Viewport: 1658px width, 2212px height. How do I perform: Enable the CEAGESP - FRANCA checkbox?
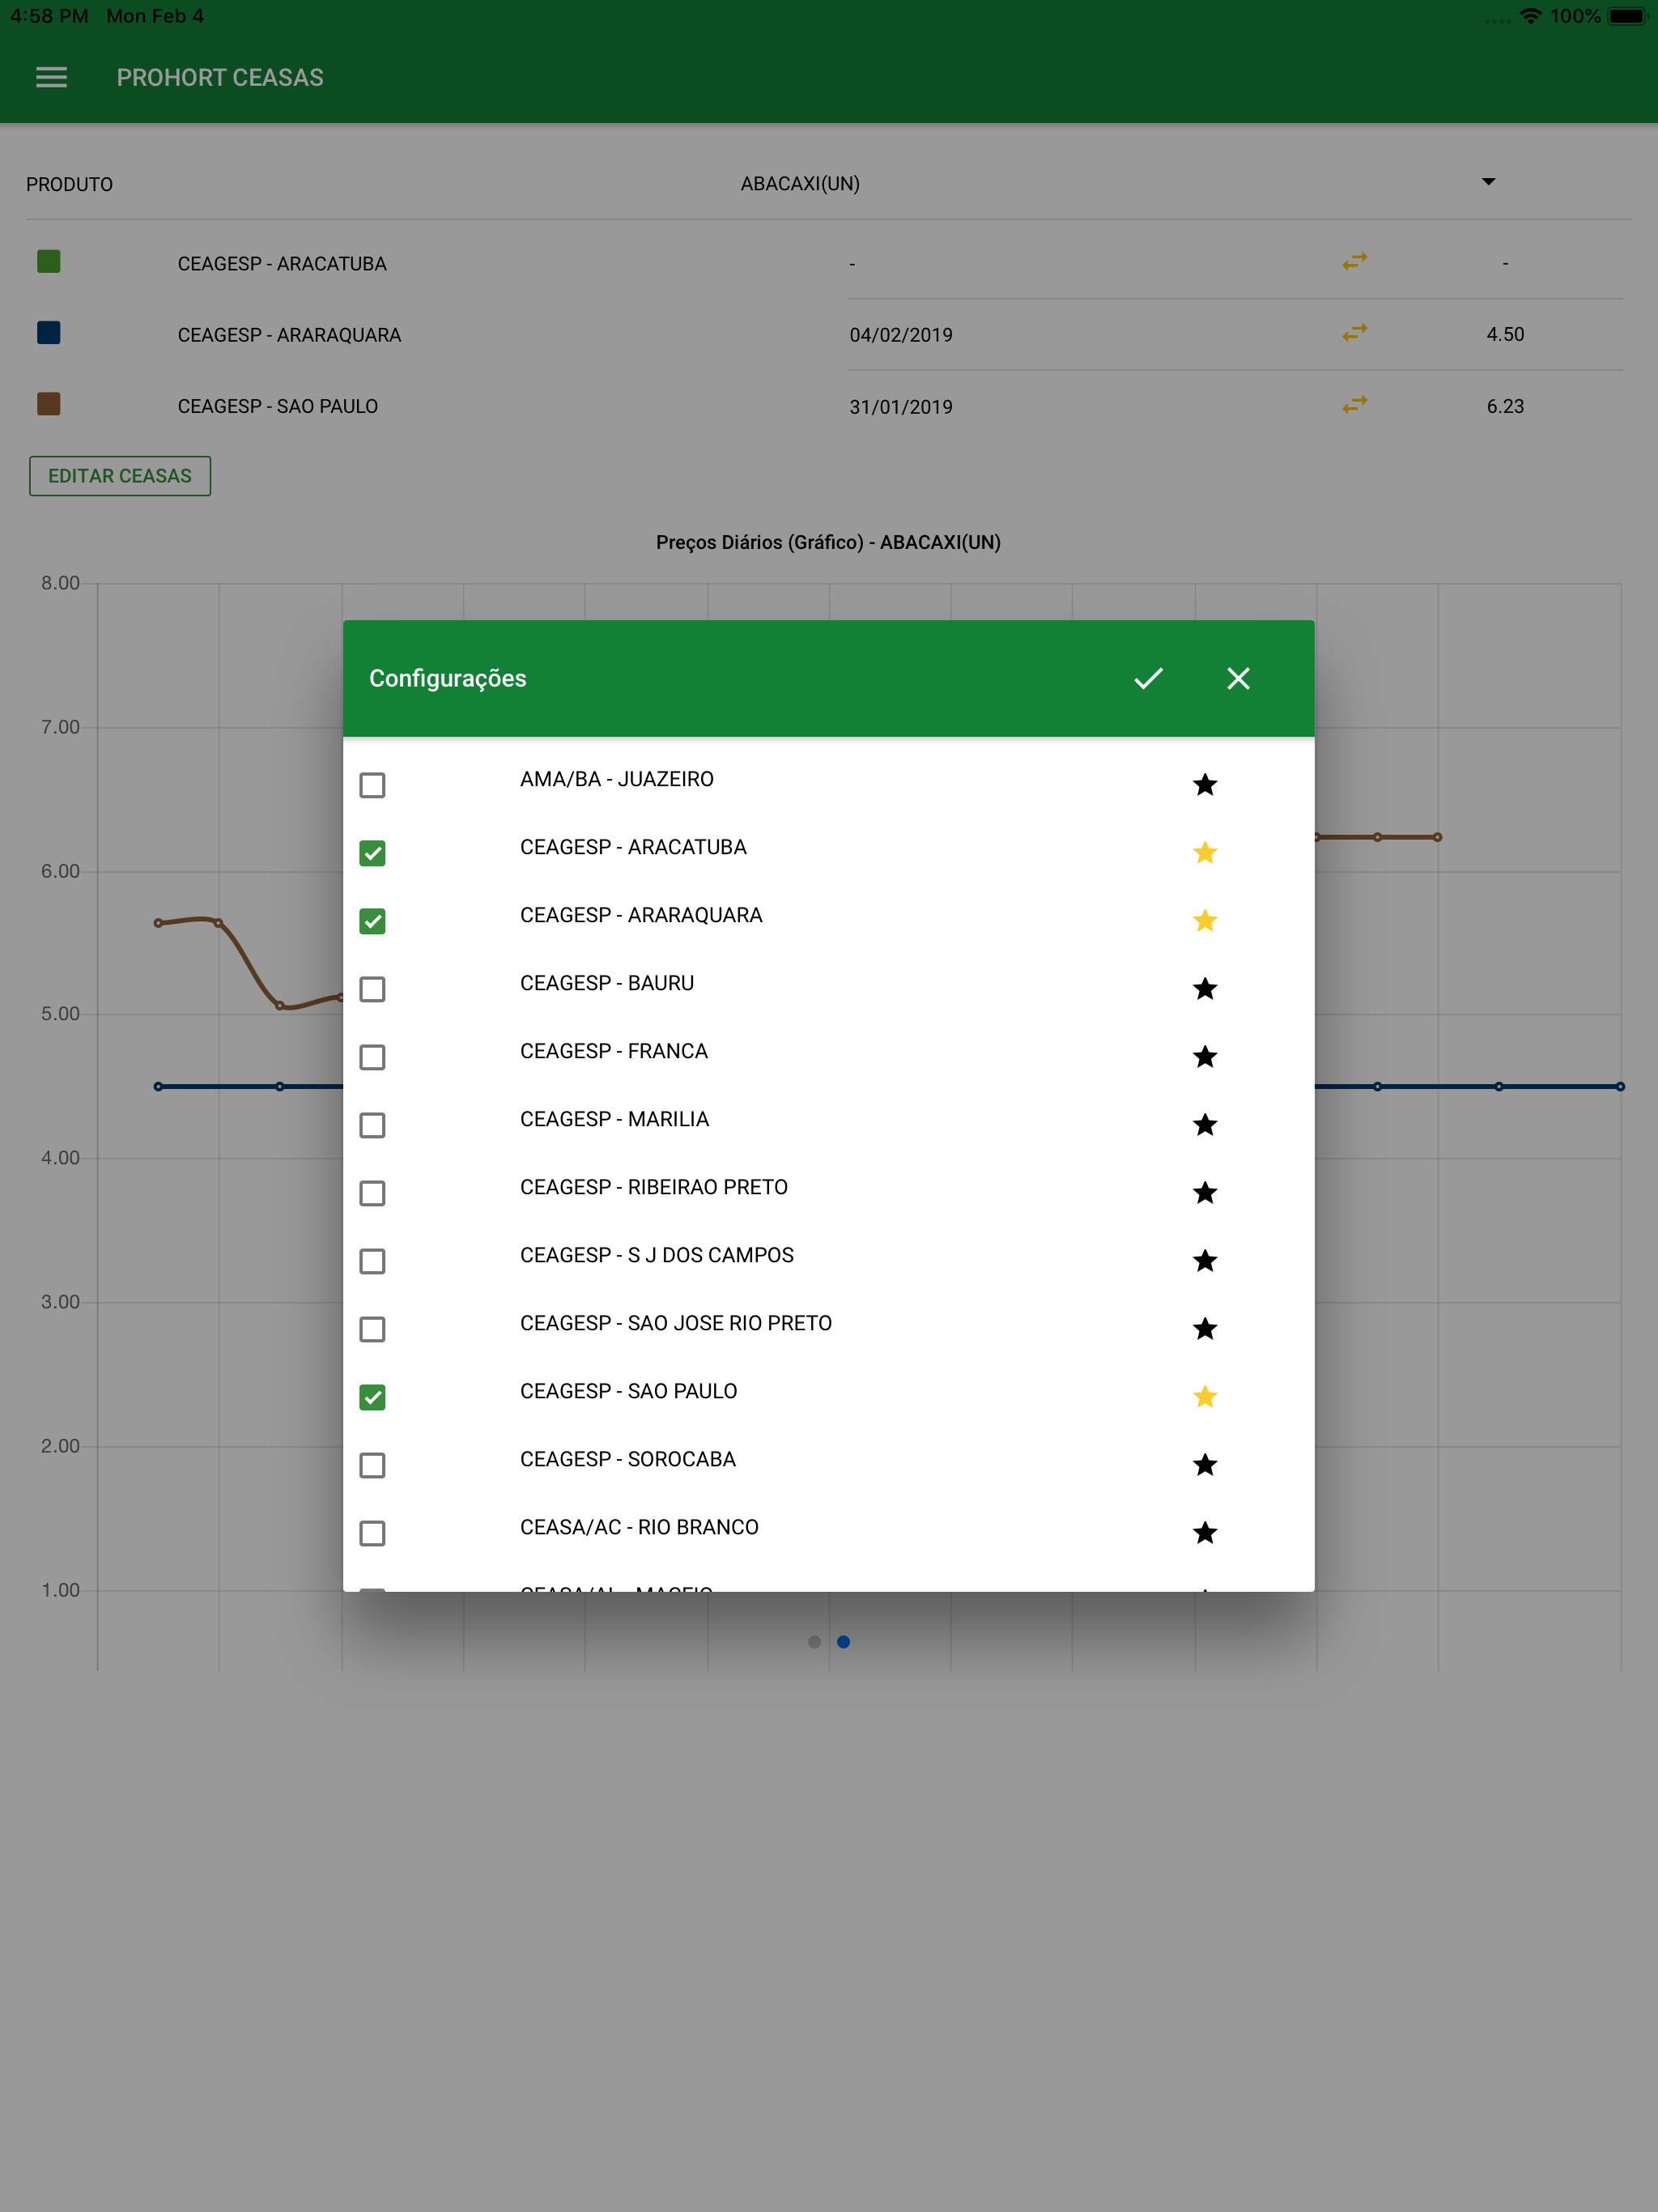point(372,1057)
